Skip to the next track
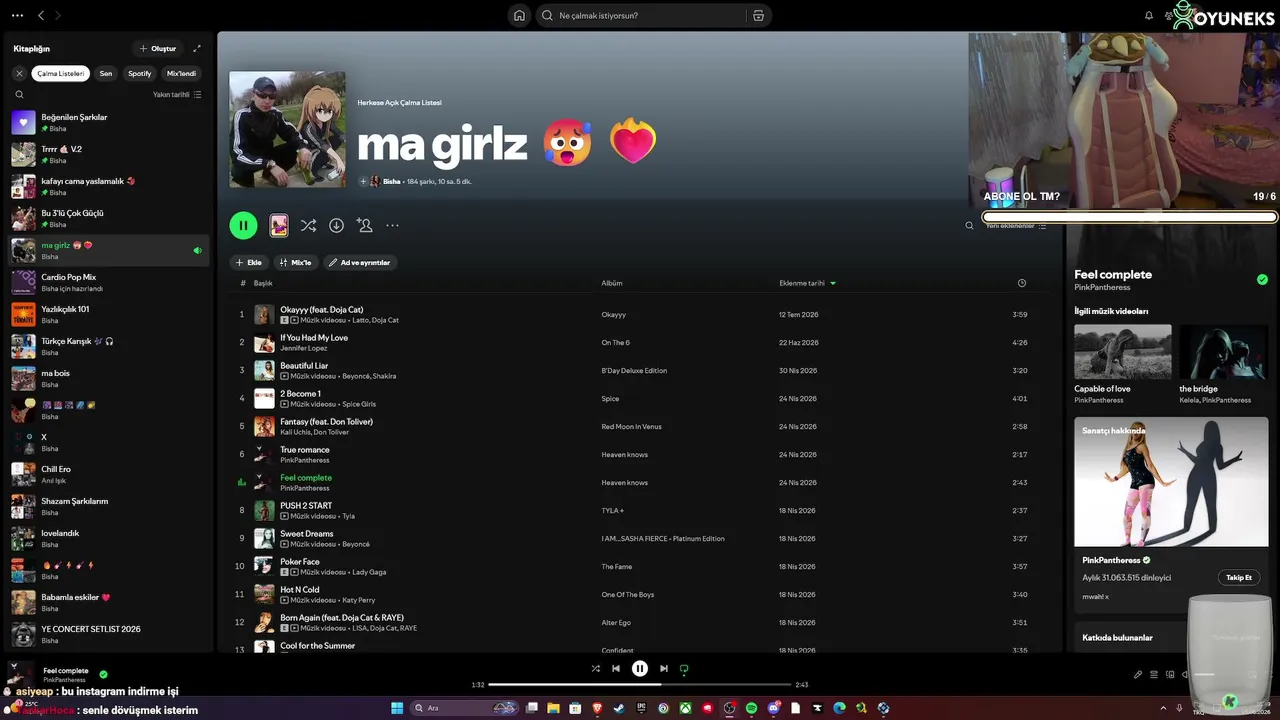The width and height of the screenshot is (1280, 720). [x=663, y=669]
